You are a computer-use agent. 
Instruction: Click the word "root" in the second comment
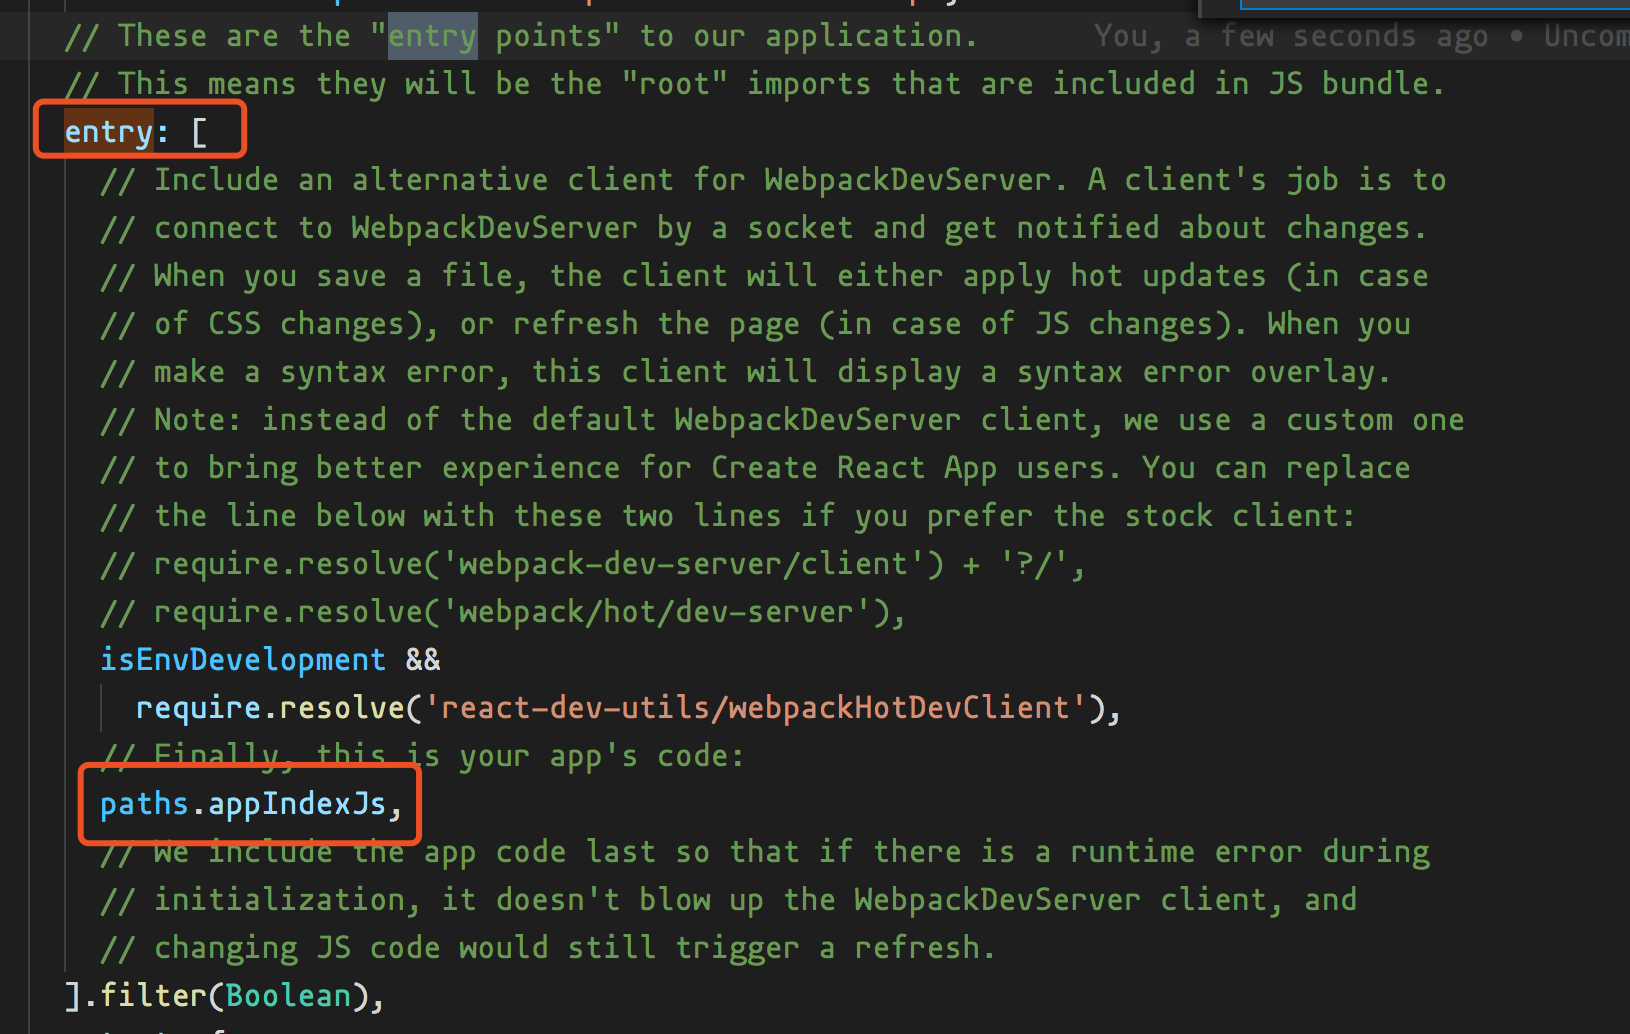coord(675,84)
